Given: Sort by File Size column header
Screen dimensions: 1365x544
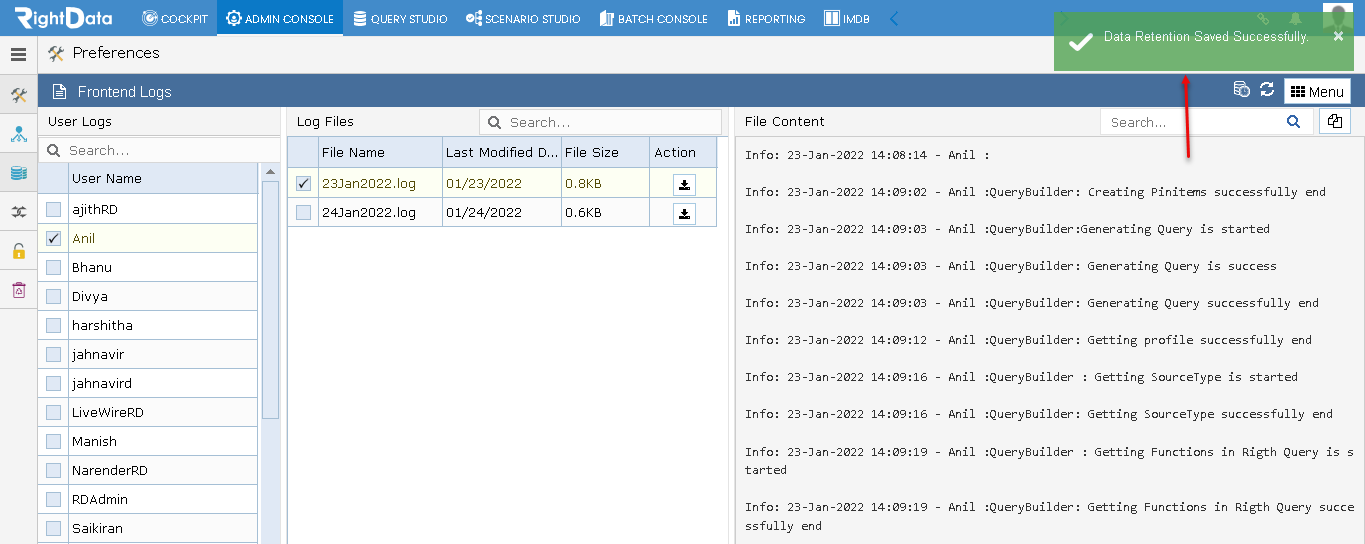Looking at the screenshot, I should 605,153.
